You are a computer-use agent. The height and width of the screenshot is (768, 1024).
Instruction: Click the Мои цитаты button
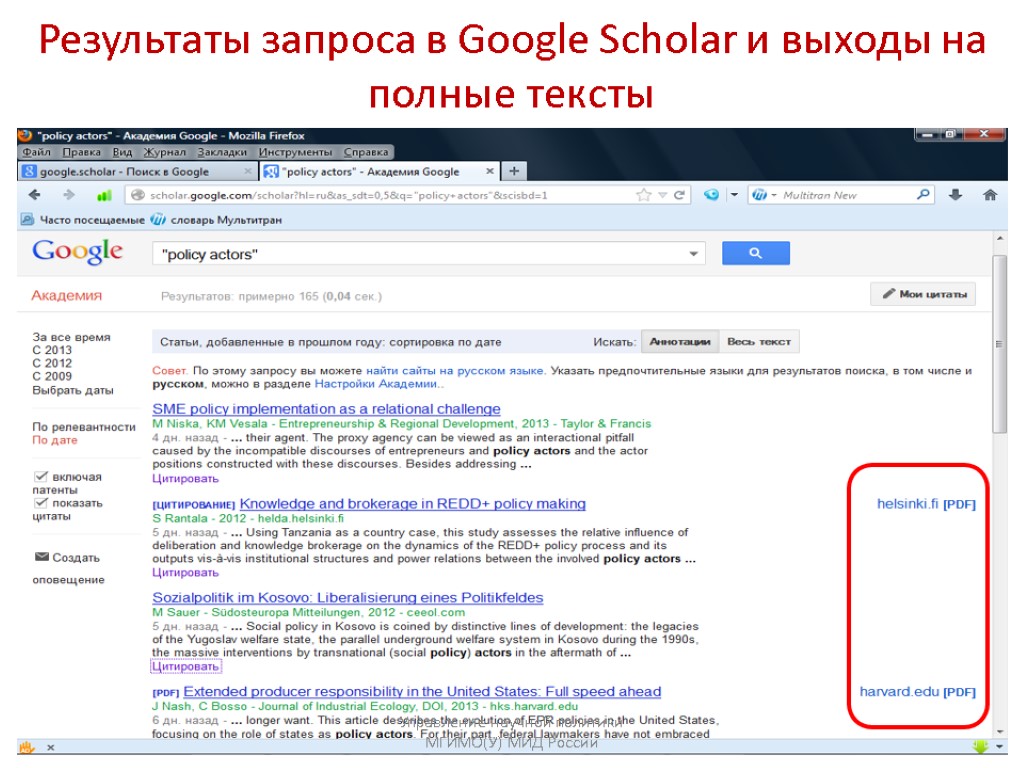923,294
